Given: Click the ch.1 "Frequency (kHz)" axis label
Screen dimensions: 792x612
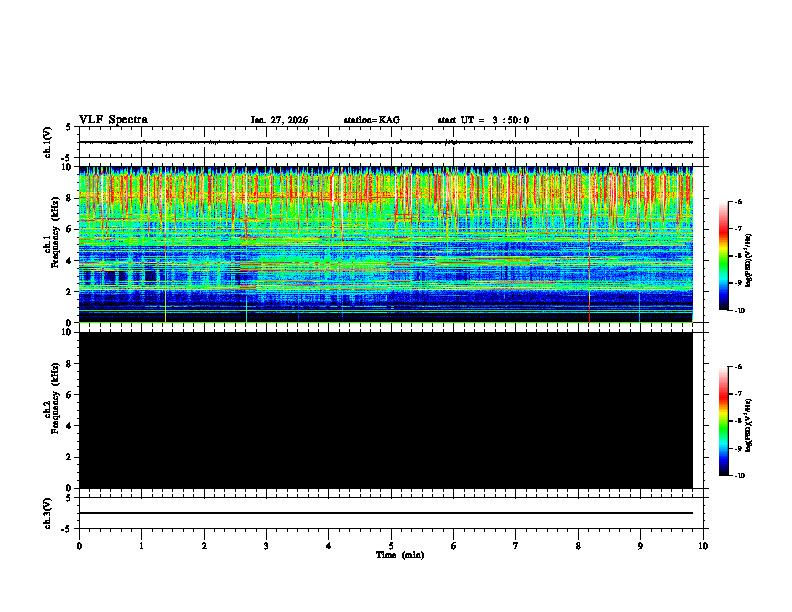Looking at the screenshot, I should [x=56, y=230].
